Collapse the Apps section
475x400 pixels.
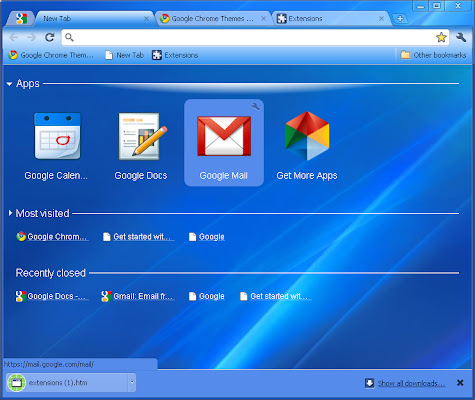[x=9, y=84]
